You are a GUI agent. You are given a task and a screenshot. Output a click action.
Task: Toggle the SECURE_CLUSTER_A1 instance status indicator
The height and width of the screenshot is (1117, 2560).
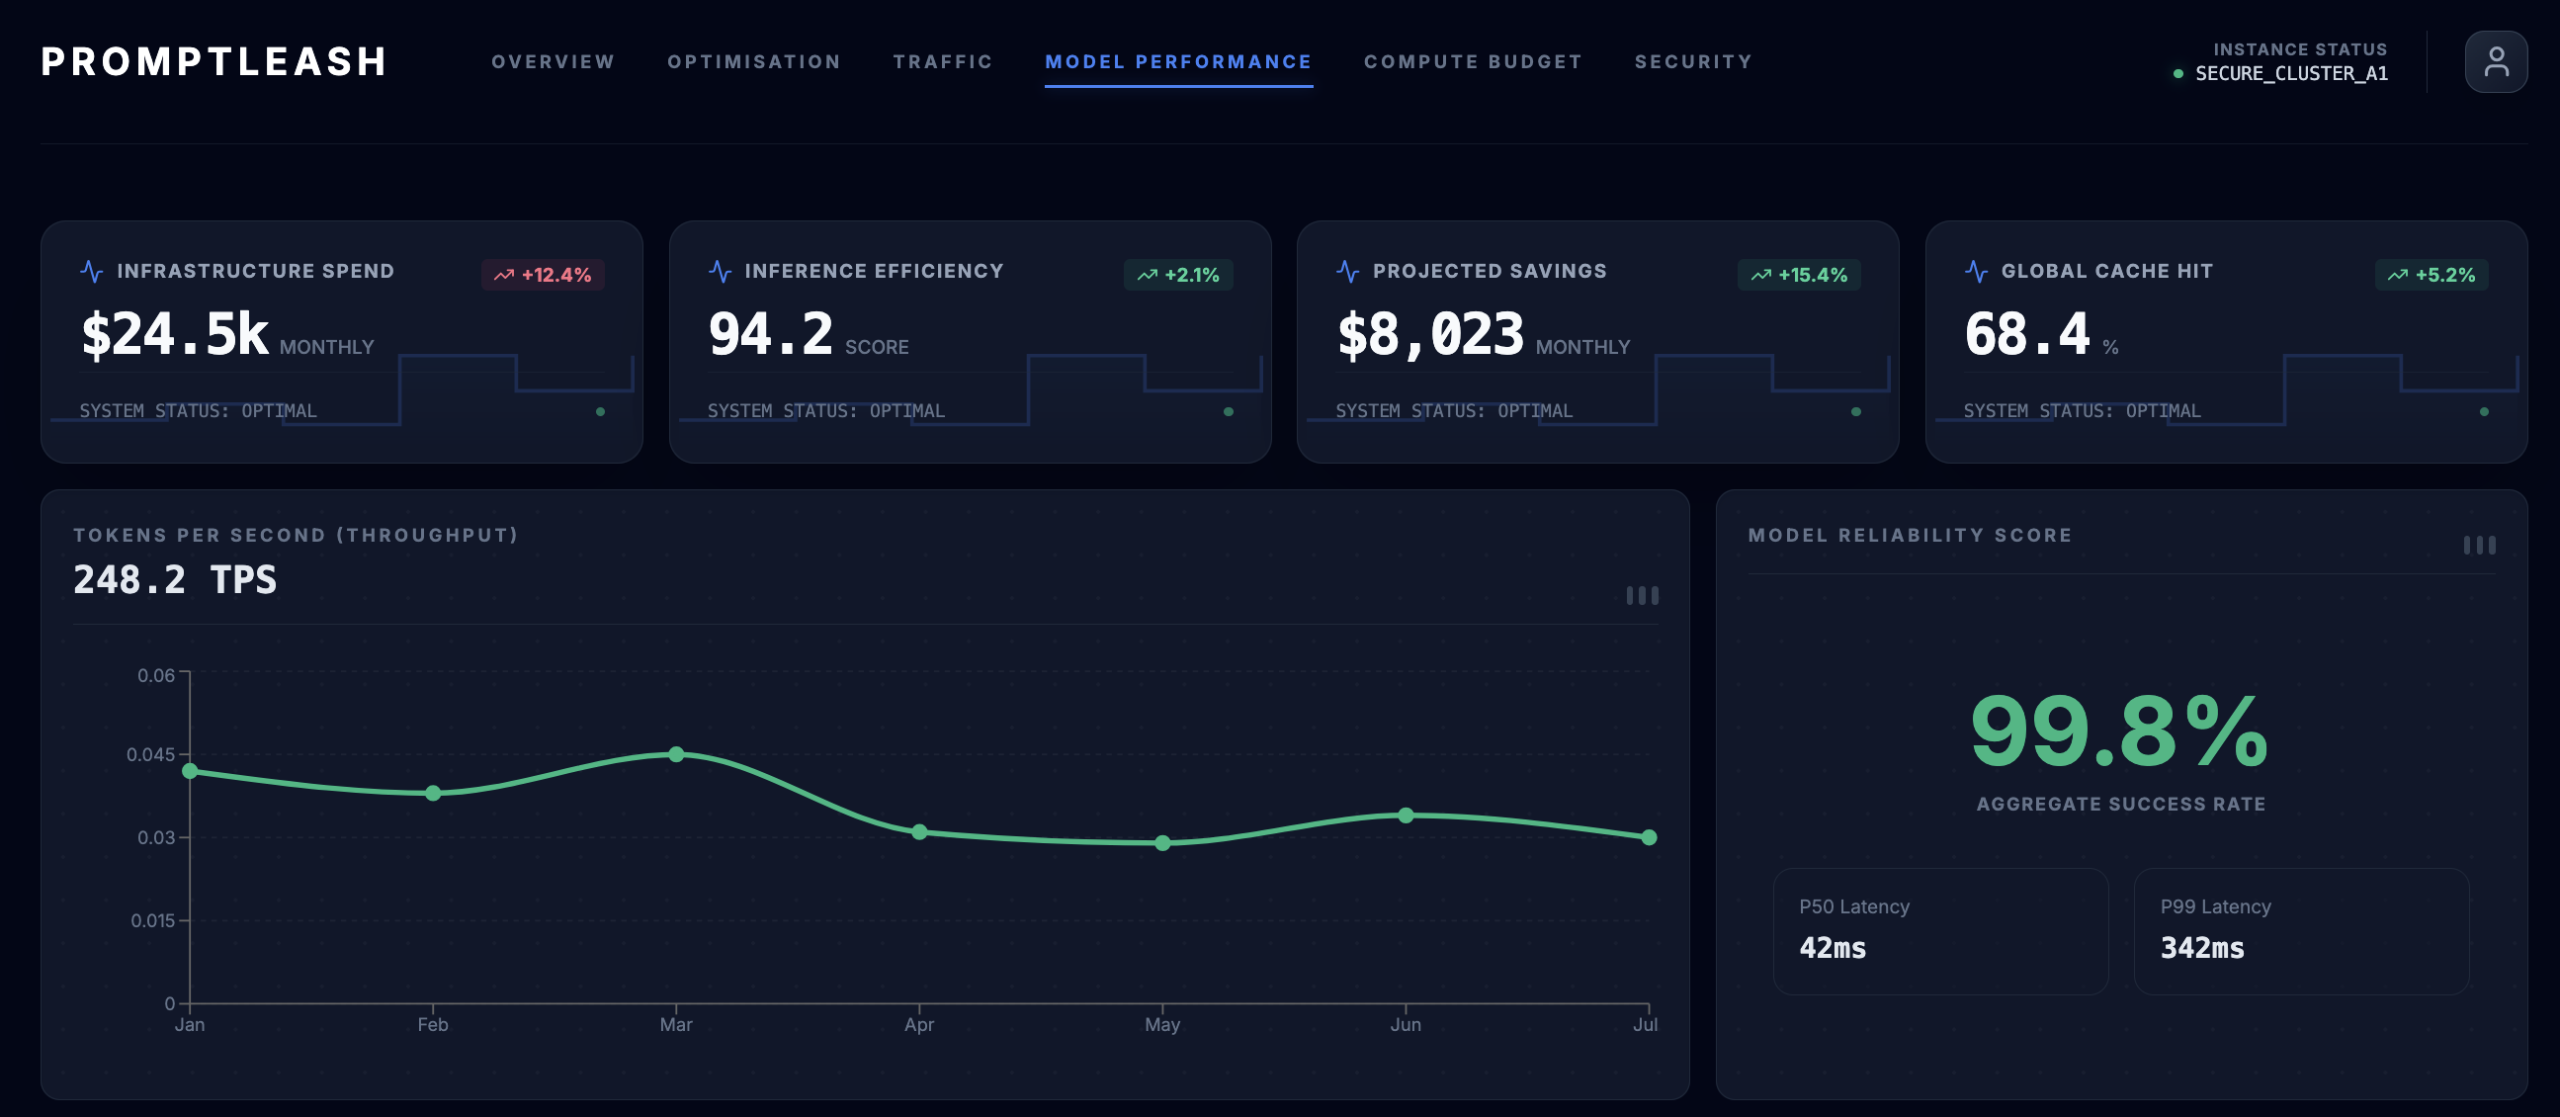click(2177, 73)
